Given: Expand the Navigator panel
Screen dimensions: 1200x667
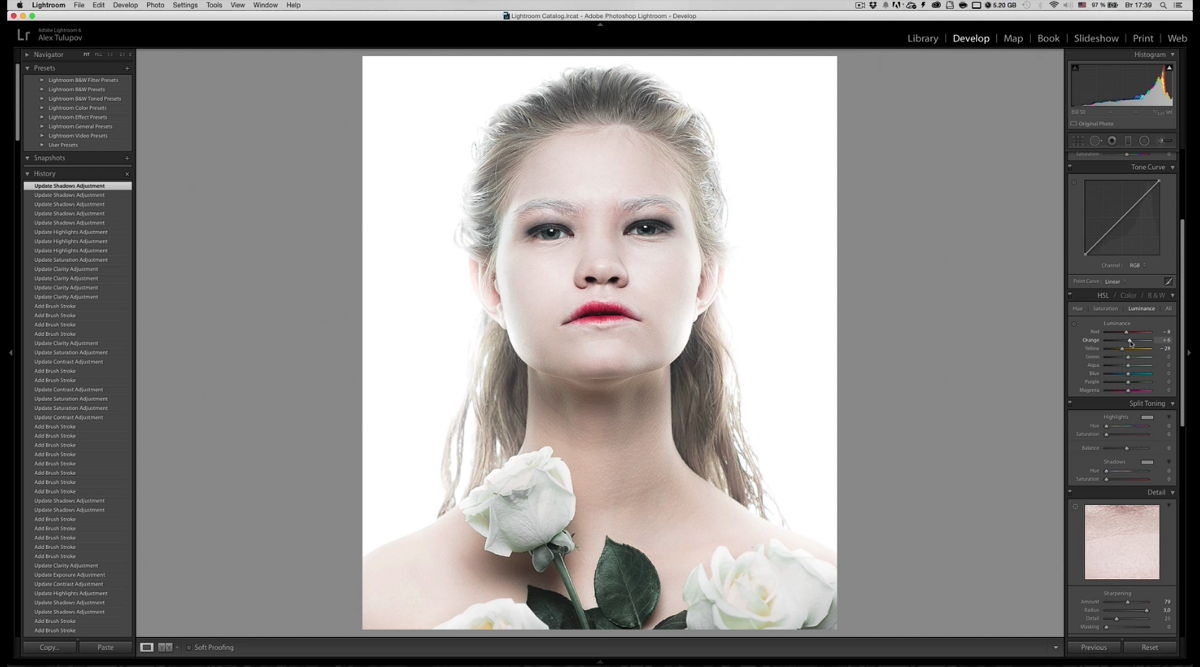Looking at the screenshot, I should click(x=27, y=54).
